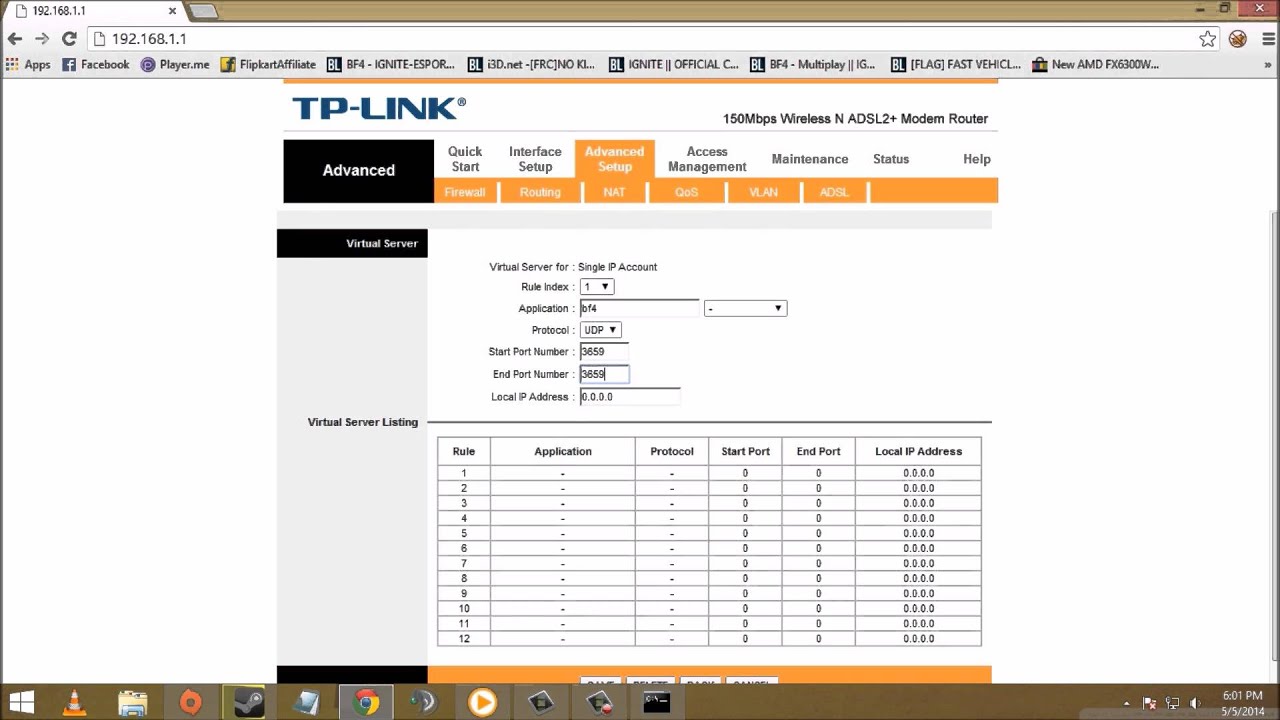Open Steam from the taskbar
The height and width of the screenshot is (720, 1280).
coord(249,702)
